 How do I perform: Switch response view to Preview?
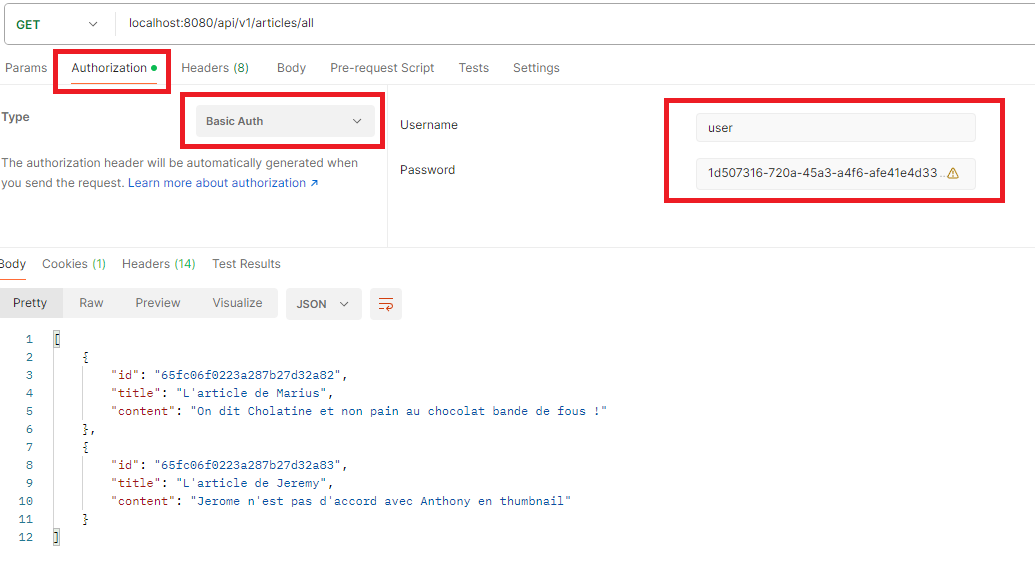tap(158, 303)
